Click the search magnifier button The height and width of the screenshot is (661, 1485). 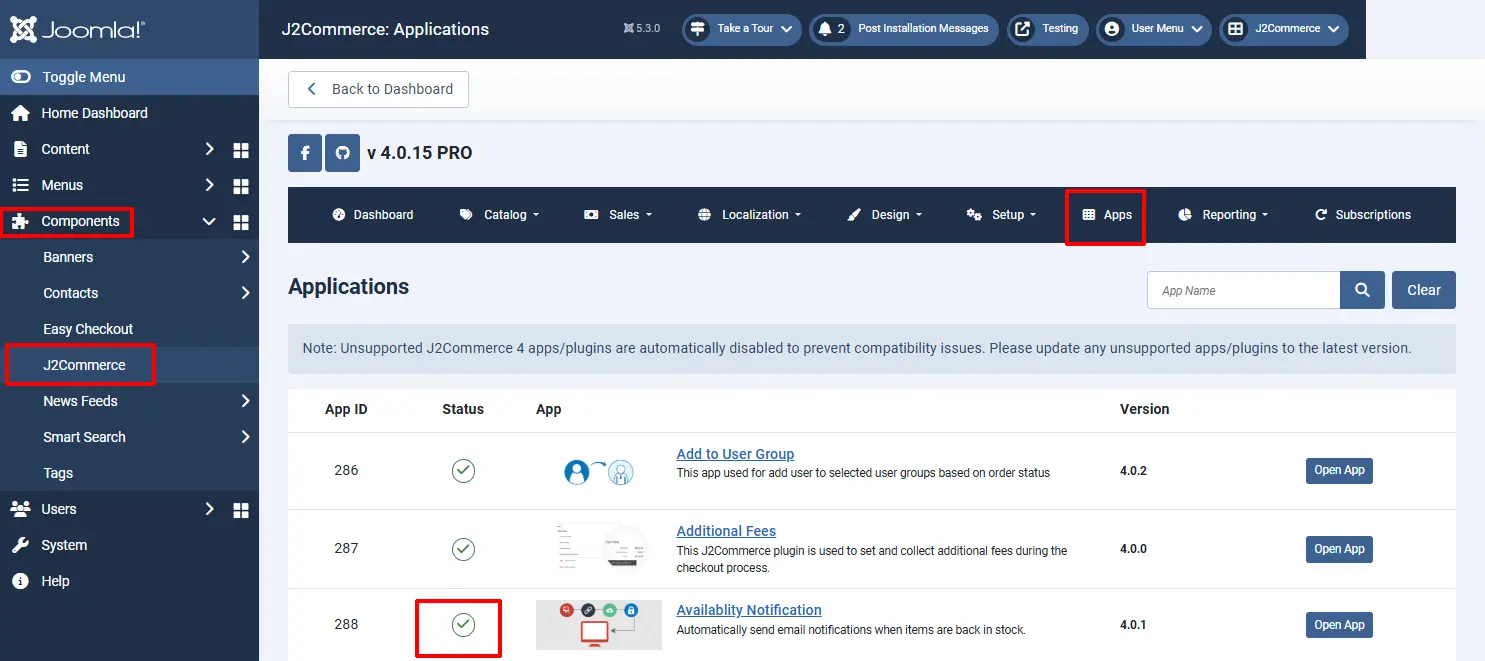[x=1362, y=290]
